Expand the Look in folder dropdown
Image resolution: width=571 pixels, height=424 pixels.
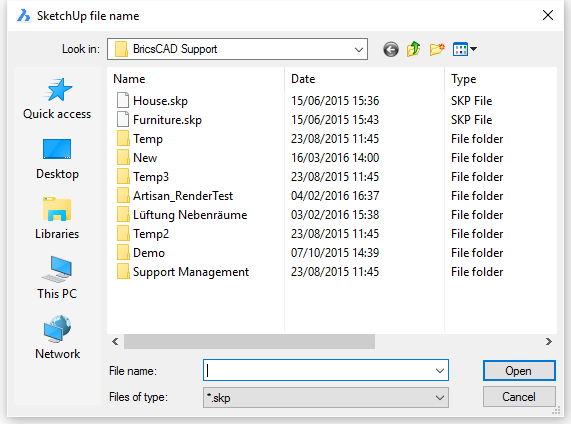pos(237,49)
